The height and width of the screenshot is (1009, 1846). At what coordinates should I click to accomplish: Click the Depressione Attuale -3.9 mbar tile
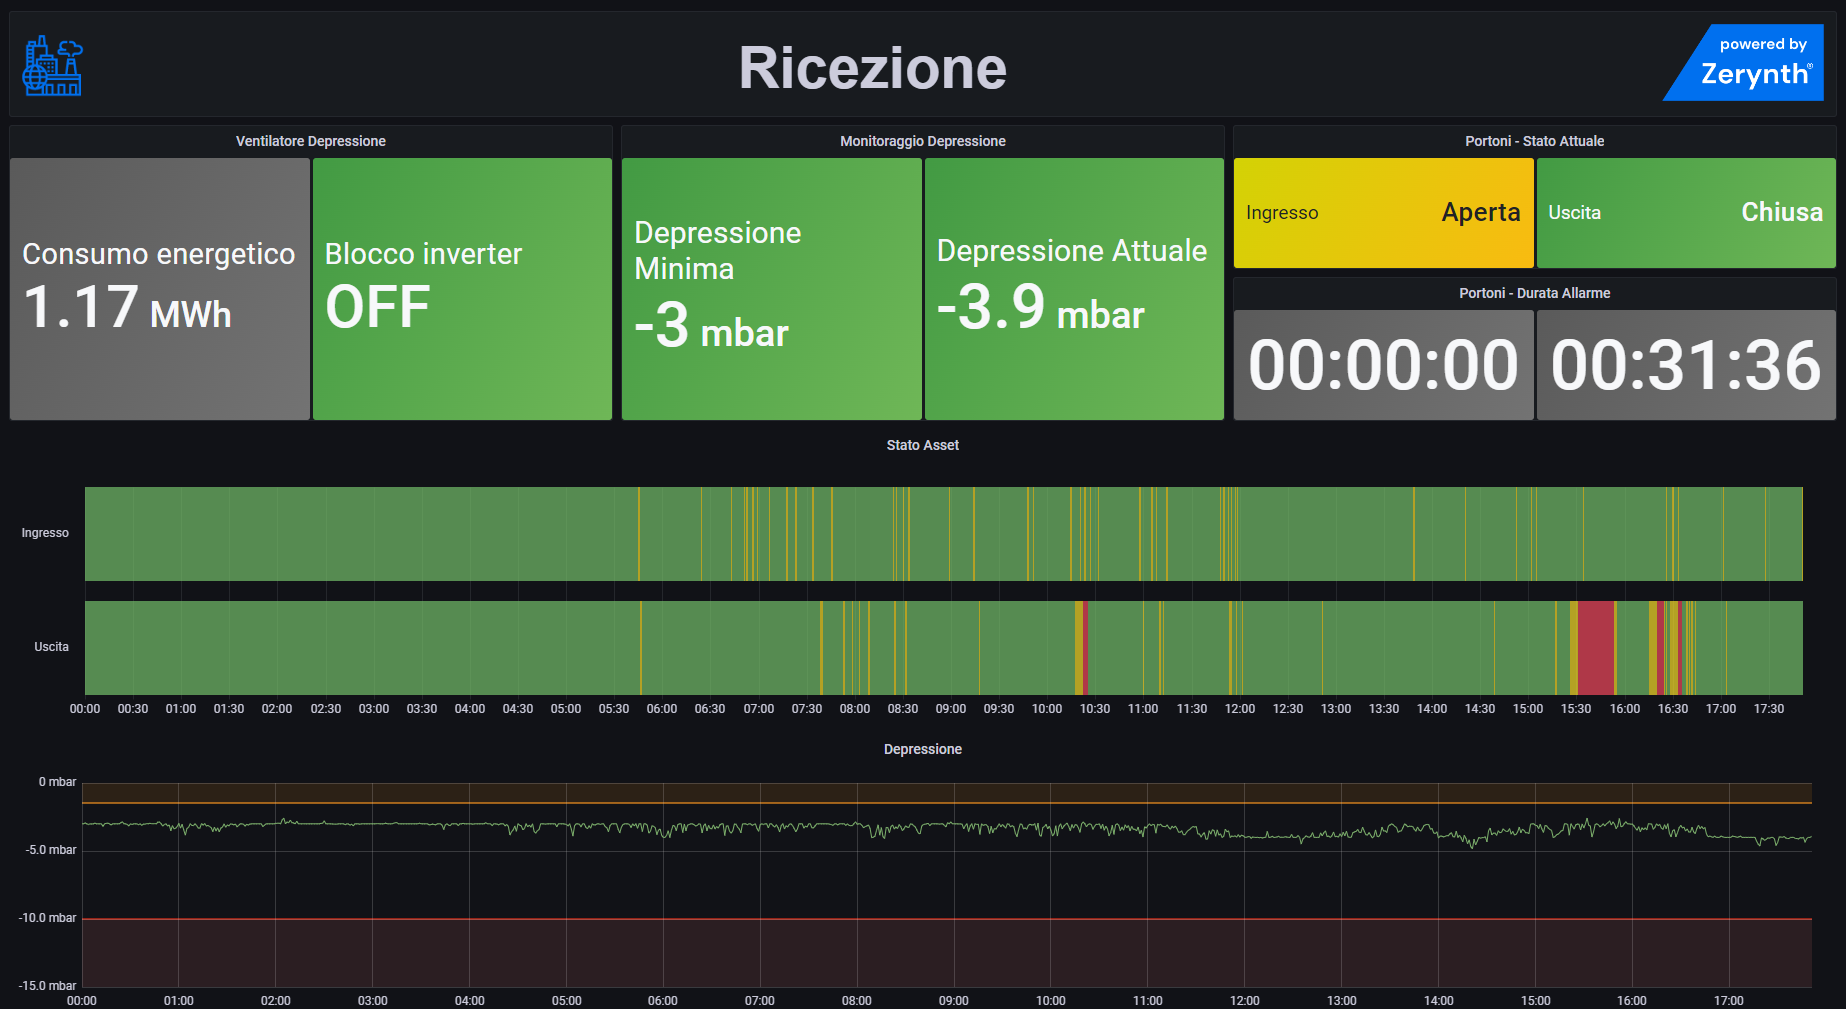pos(1074,289)
